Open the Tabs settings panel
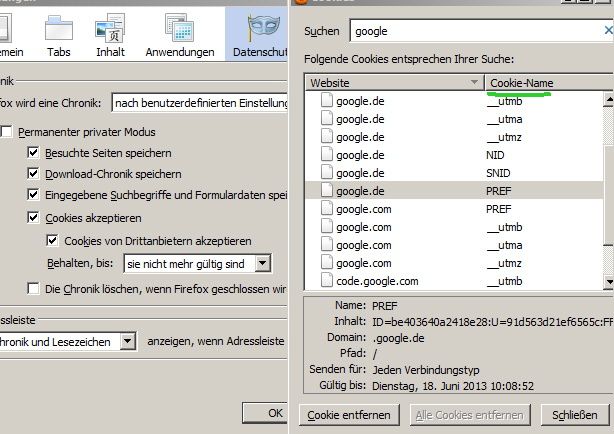Viewport: 614px width, 434px height. (59, 36)
